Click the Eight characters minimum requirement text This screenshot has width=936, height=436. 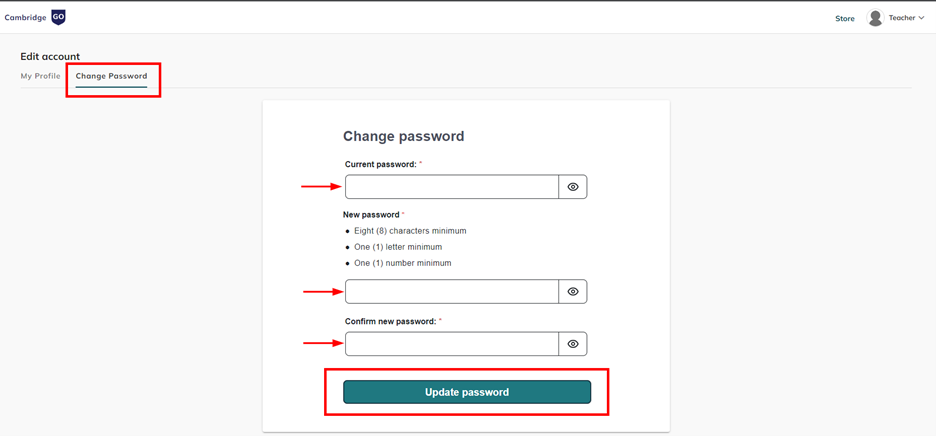[410, 231]
